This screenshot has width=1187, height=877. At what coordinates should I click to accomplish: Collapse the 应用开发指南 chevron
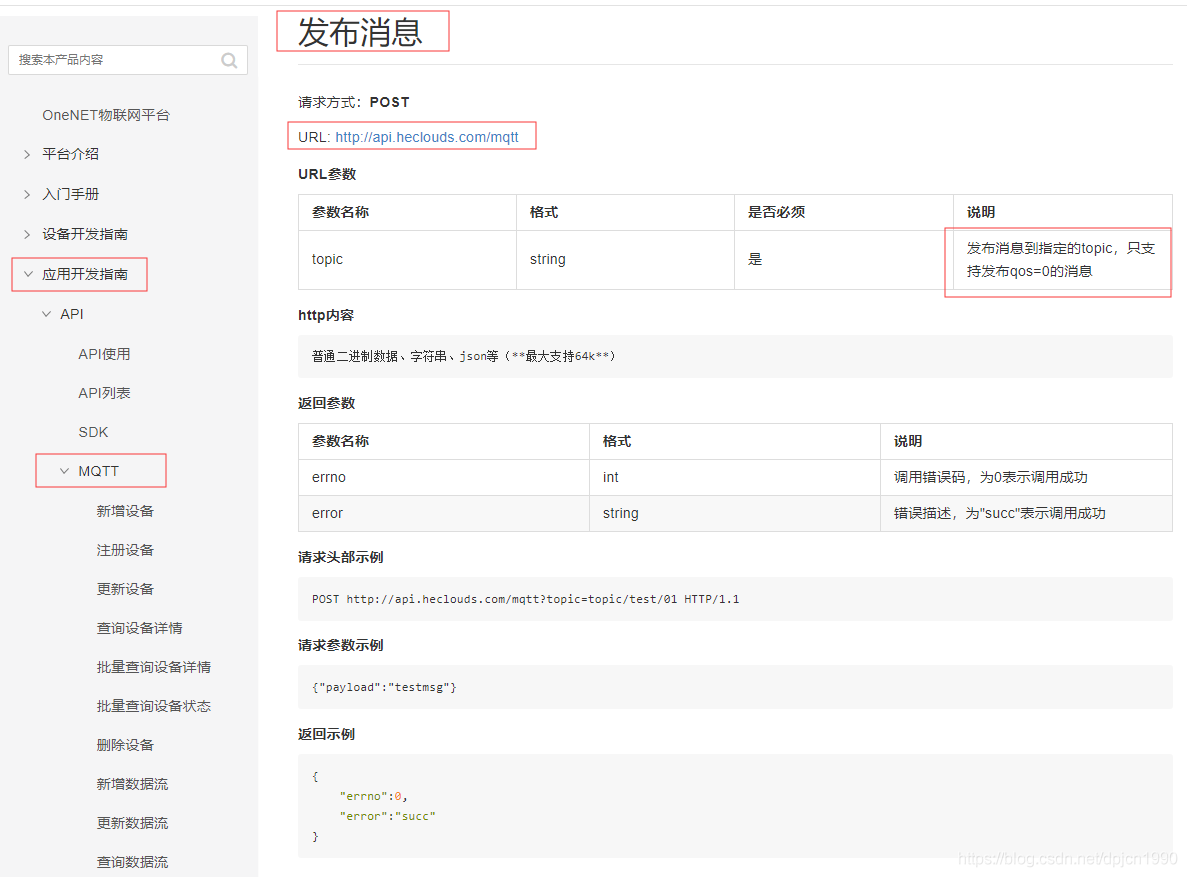[x=28, y=274]
